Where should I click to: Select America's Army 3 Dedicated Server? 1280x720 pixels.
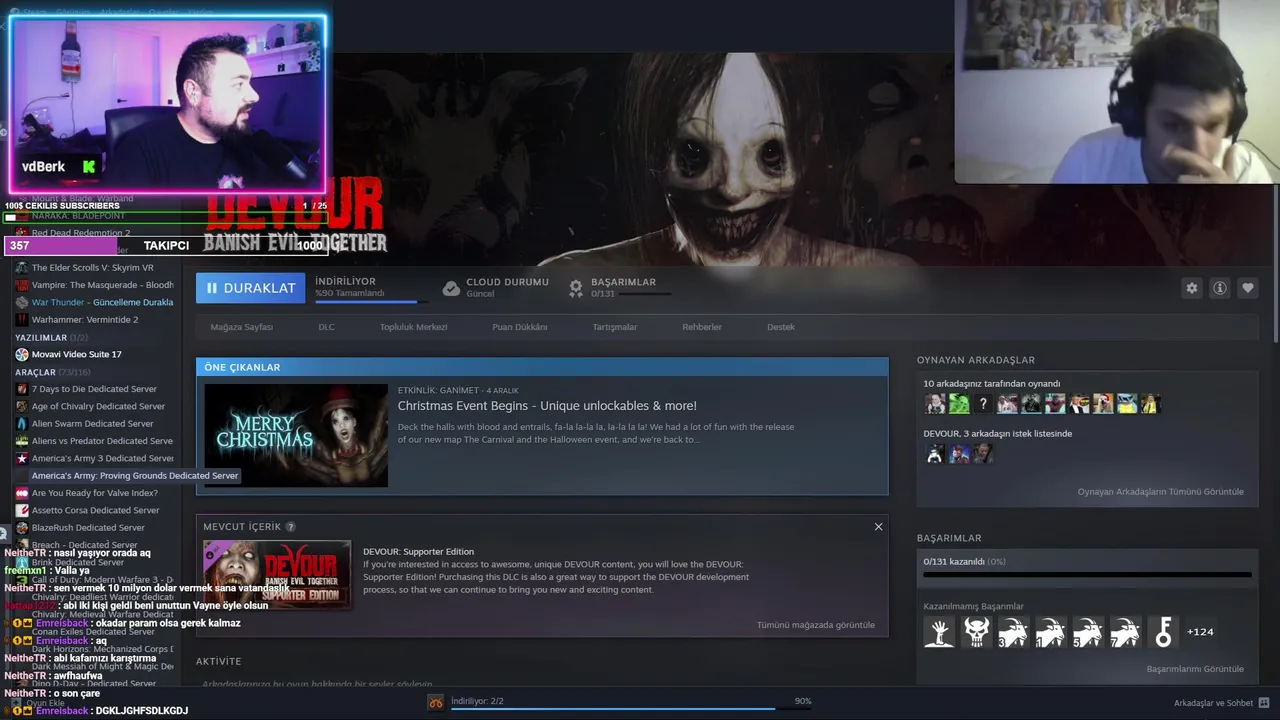(x=95, y=458)
